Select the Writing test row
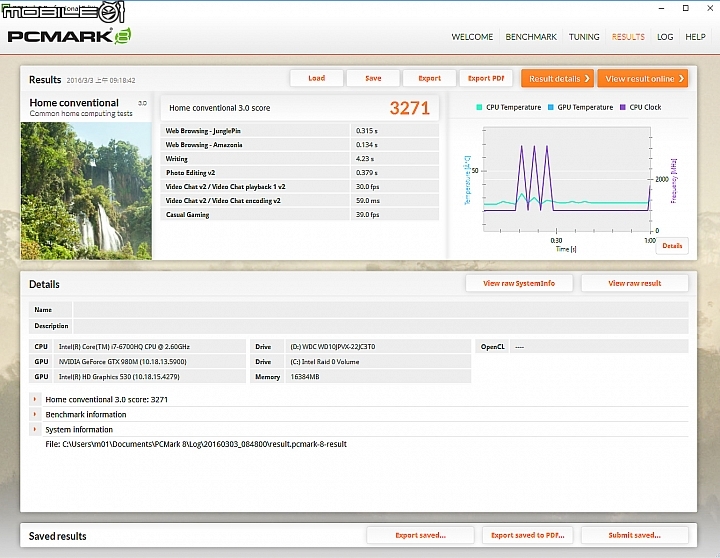 299,158
